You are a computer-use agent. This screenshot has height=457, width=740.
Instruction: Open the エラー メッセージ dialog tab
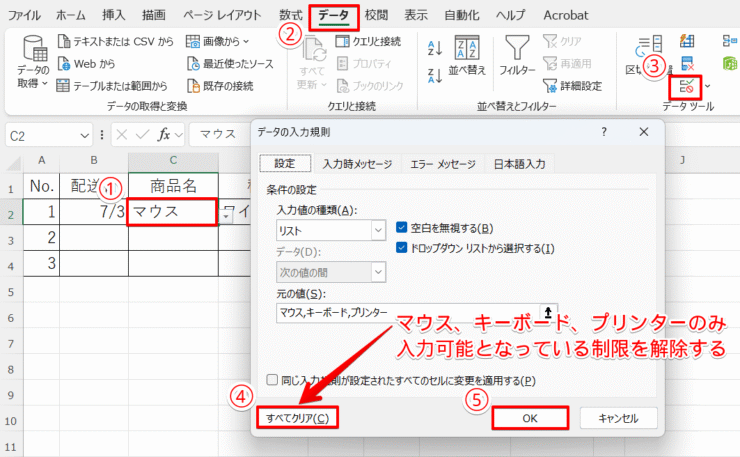(443, 164)
